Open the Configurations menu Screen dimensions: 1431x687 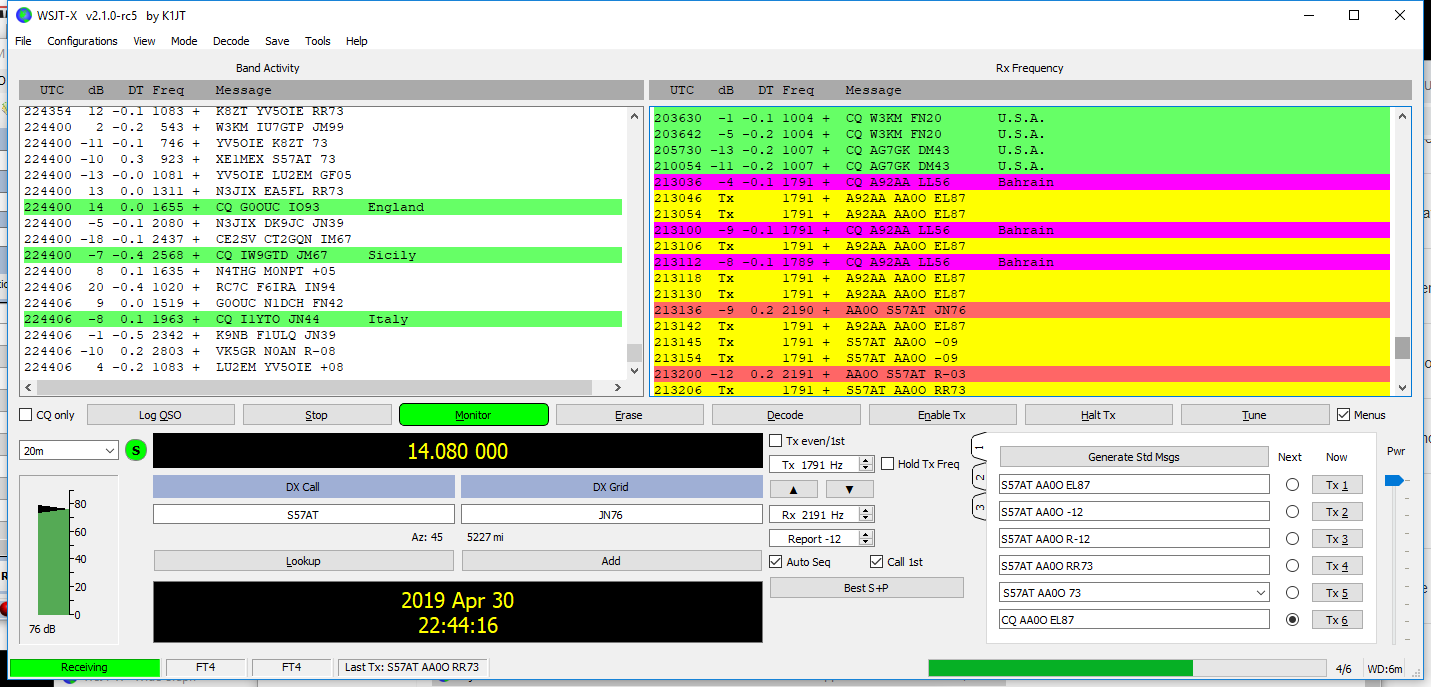pyautogui.click(x=82, y=41)
